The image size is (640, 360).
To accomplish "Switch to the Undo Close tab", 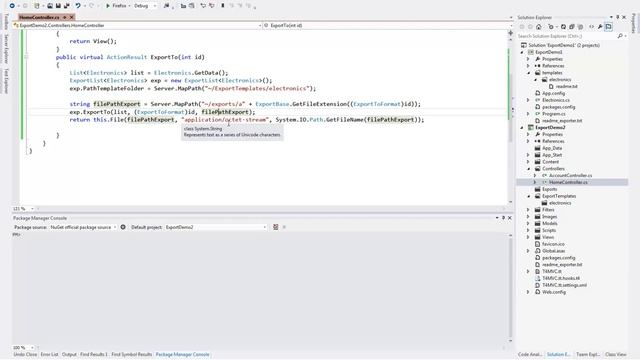I will tap(25, 354).
